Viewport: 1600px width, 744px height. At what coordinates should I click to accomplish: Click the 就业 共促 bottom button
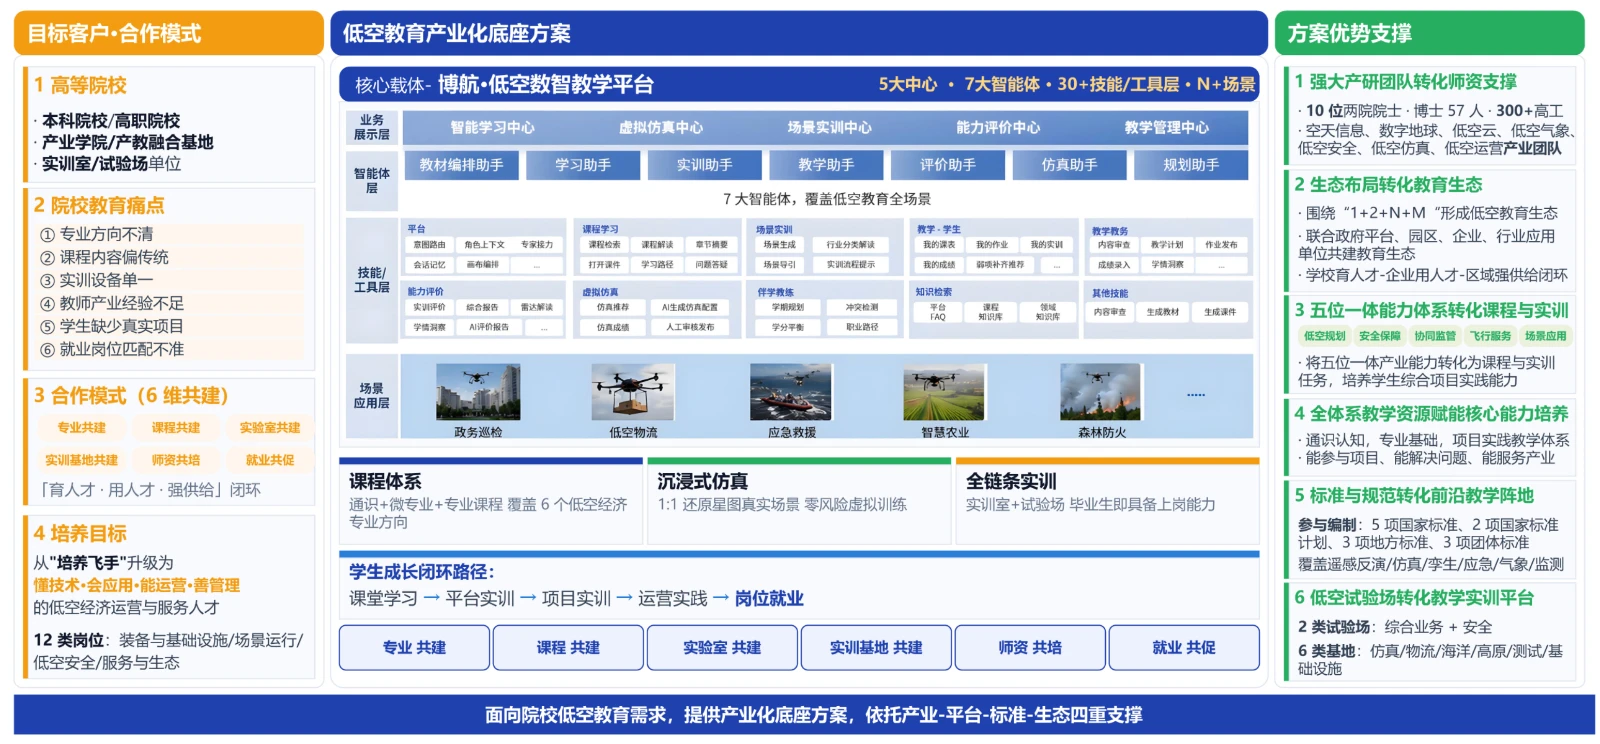(x=1184, y=648)
